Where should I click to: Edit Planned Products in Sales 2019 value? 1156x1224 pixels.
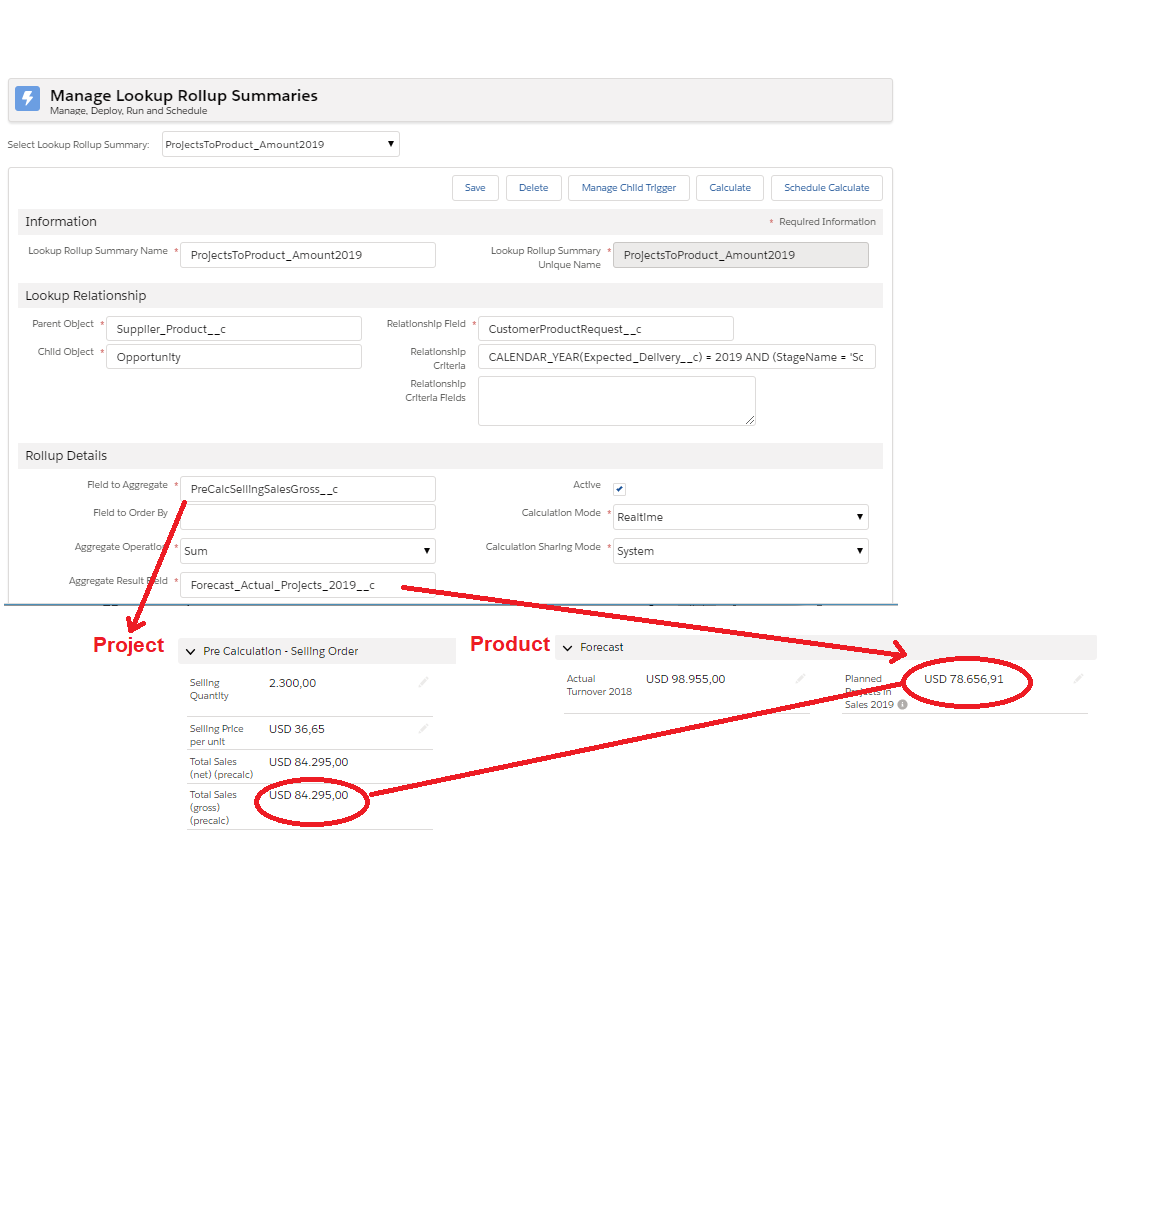tap(1078, 678)
